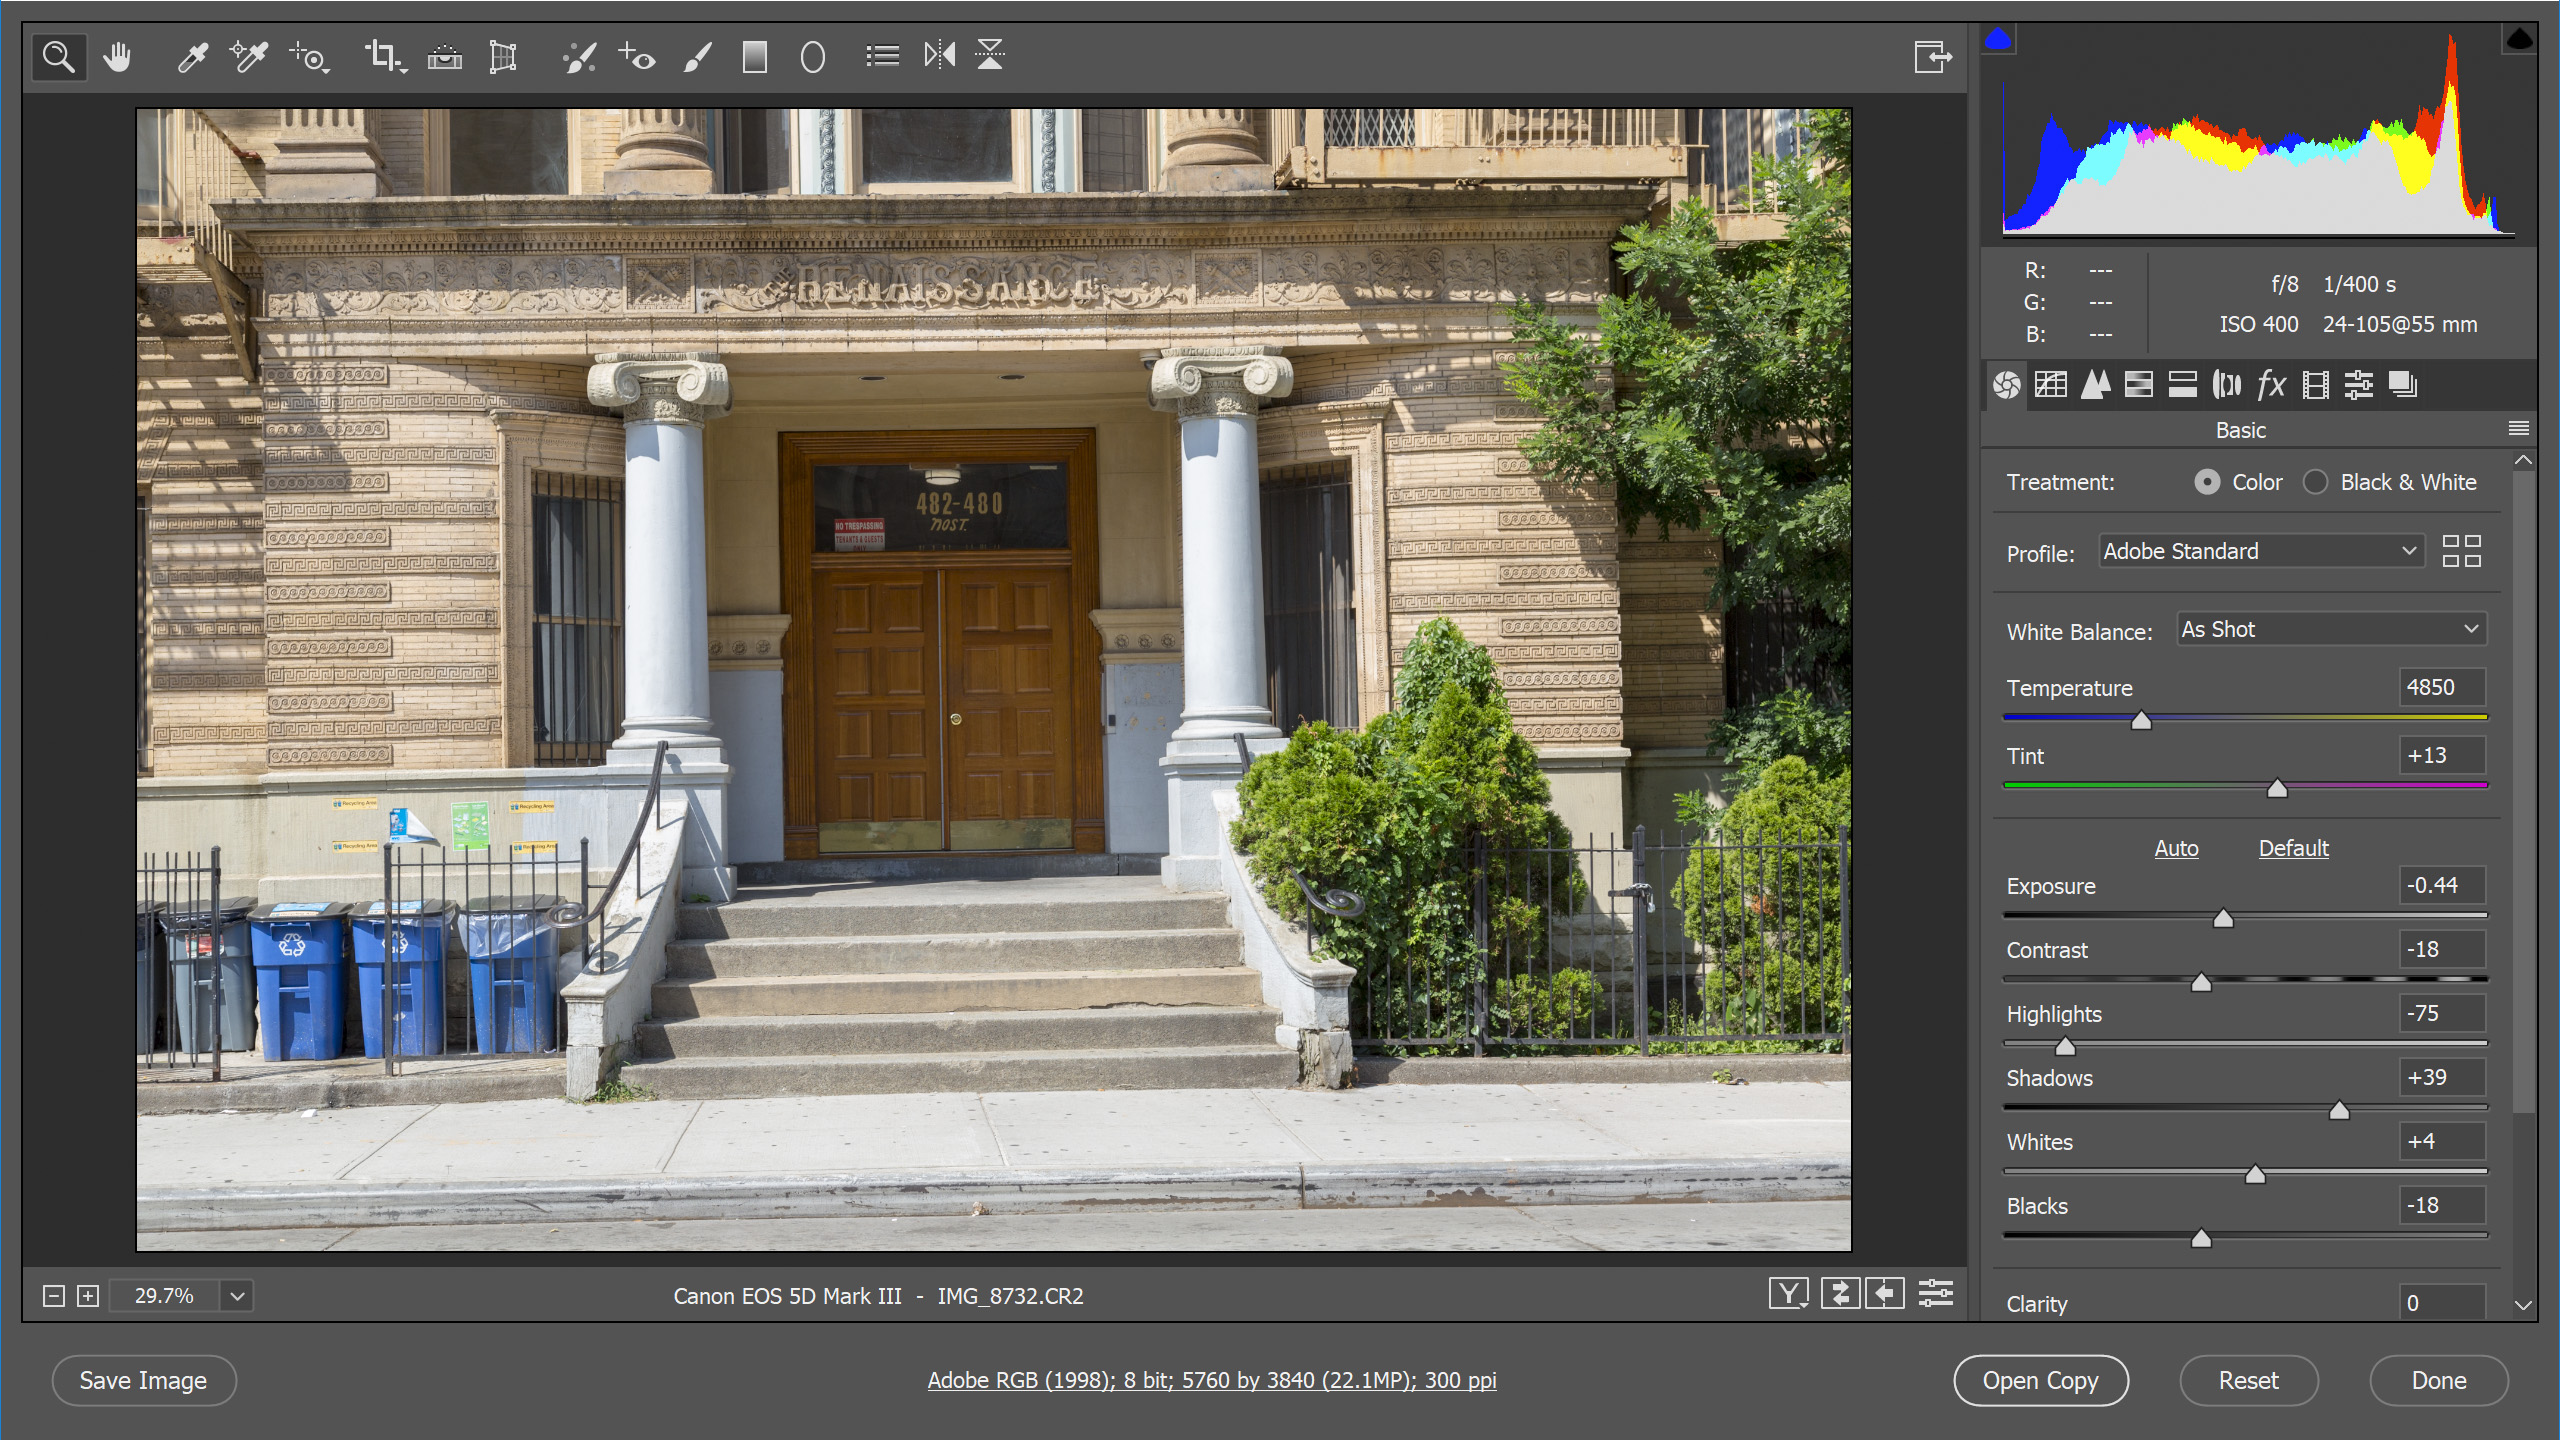Switch to the Split Toning tab
2560x1440 pixels.
click(2183, 385)
